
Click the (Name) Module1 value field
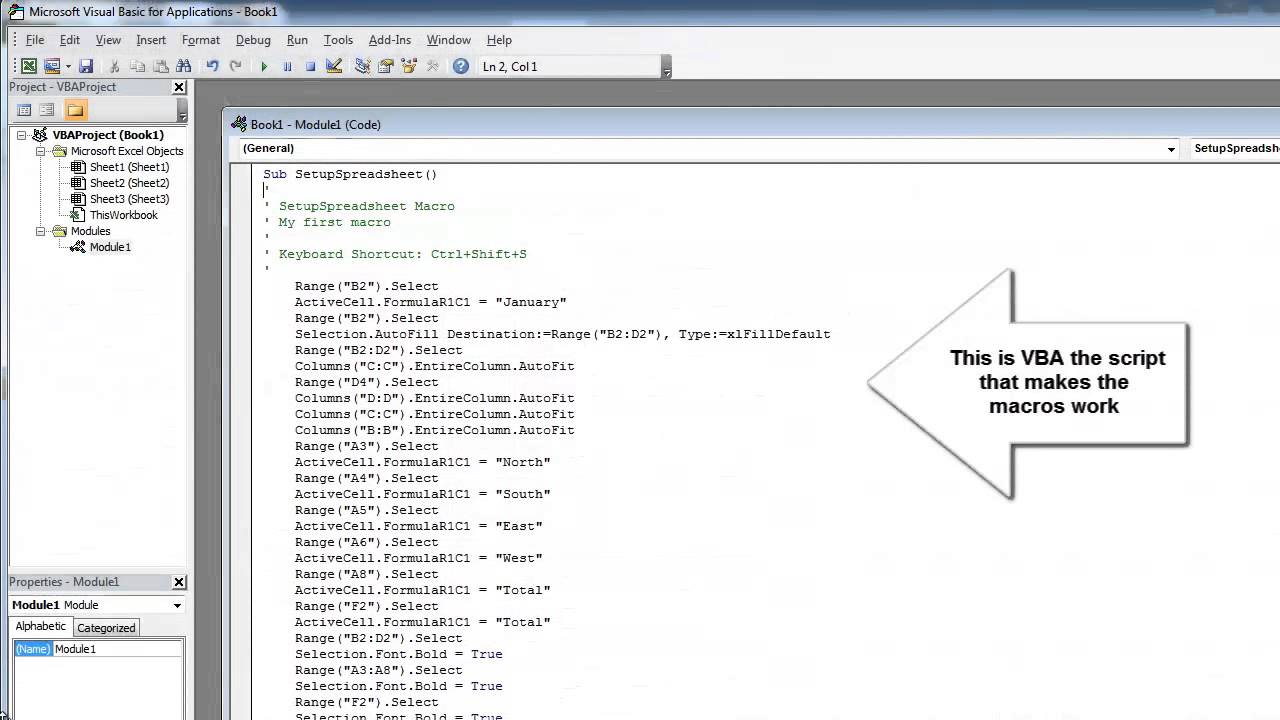click(117, 649)
